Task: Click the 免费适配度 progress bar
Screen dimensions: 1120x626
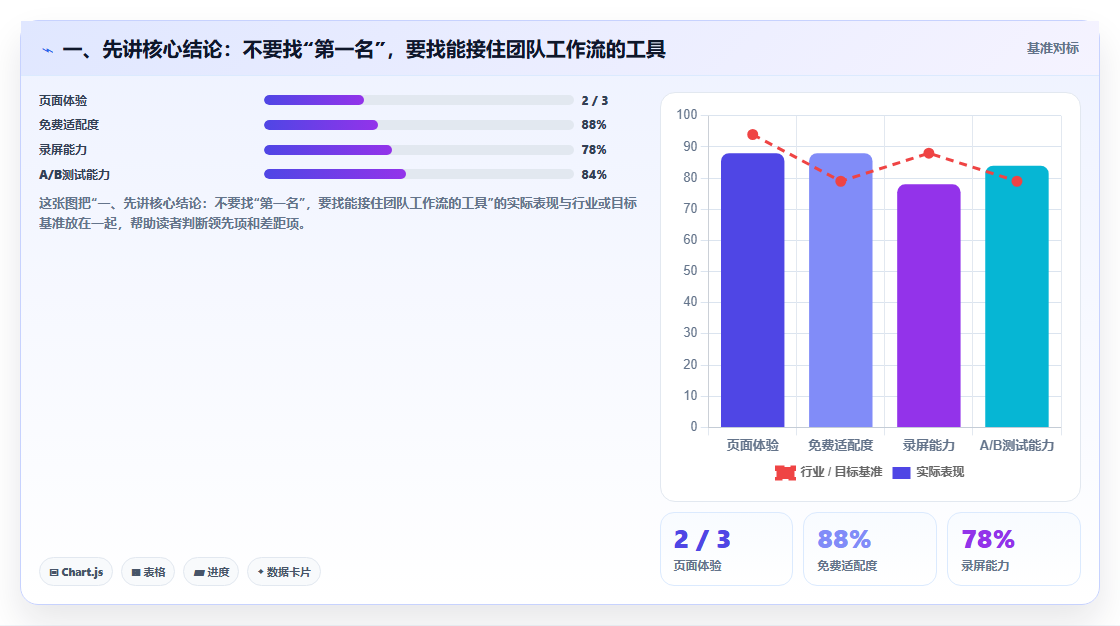Action: click(419, 125)
